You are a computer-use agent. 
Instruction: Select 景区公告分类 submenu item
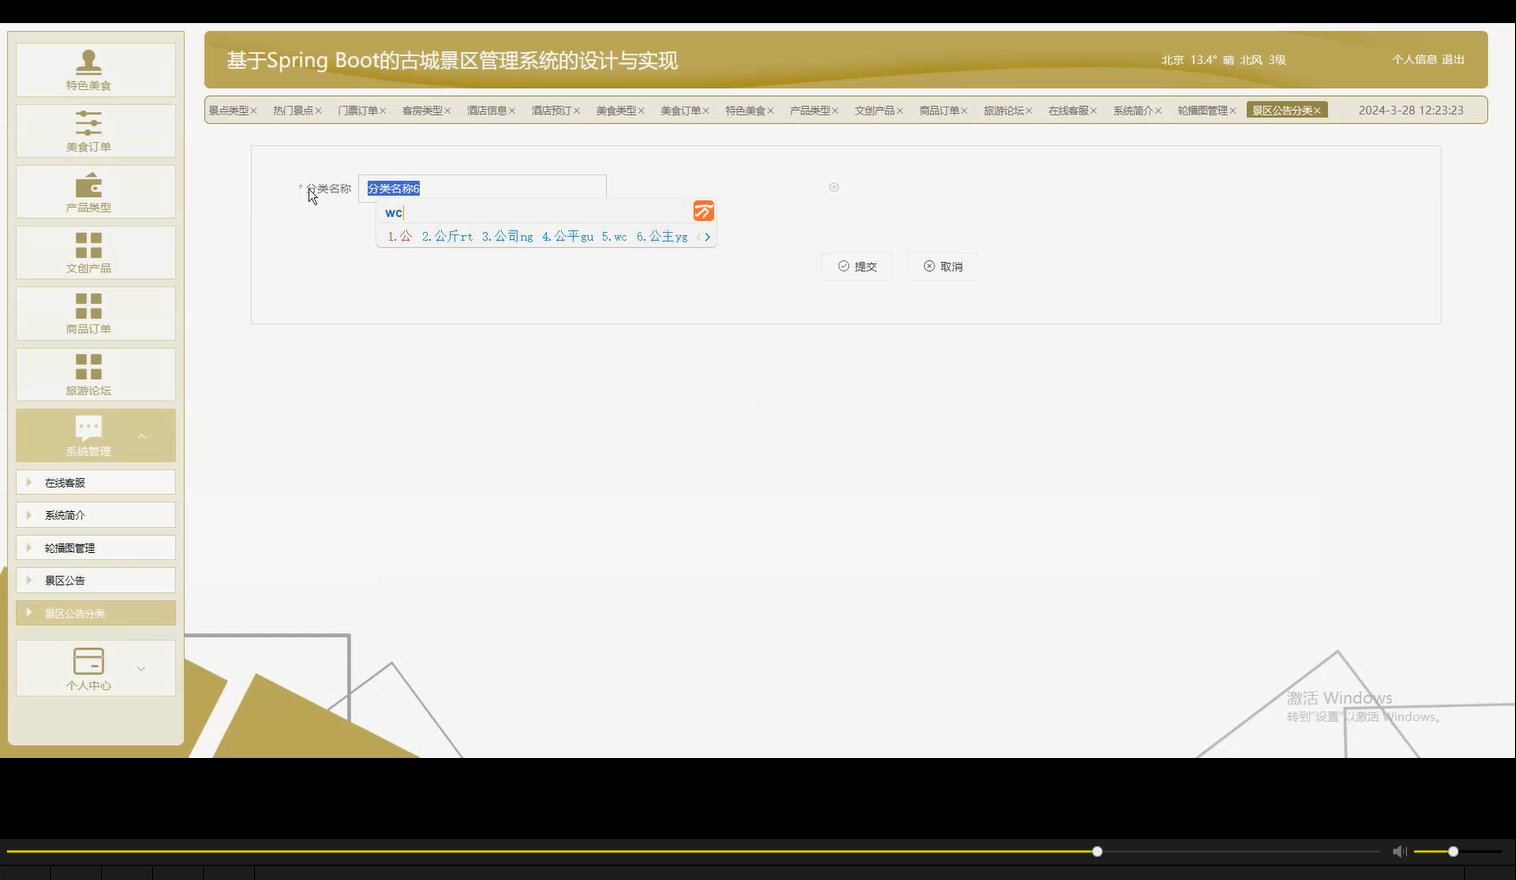95,613
